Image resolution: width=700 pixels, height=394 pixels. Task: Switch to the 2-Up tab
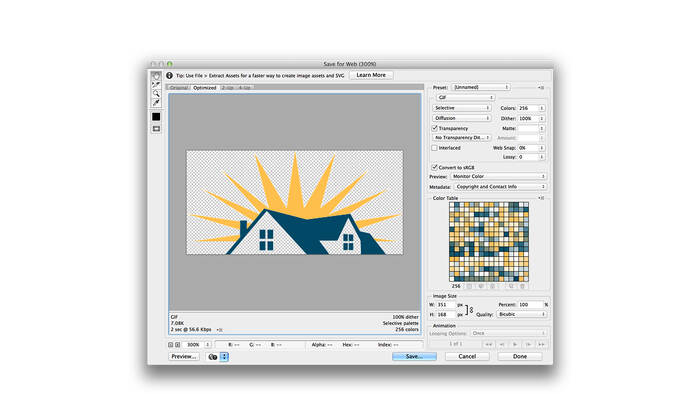[228, 87]
